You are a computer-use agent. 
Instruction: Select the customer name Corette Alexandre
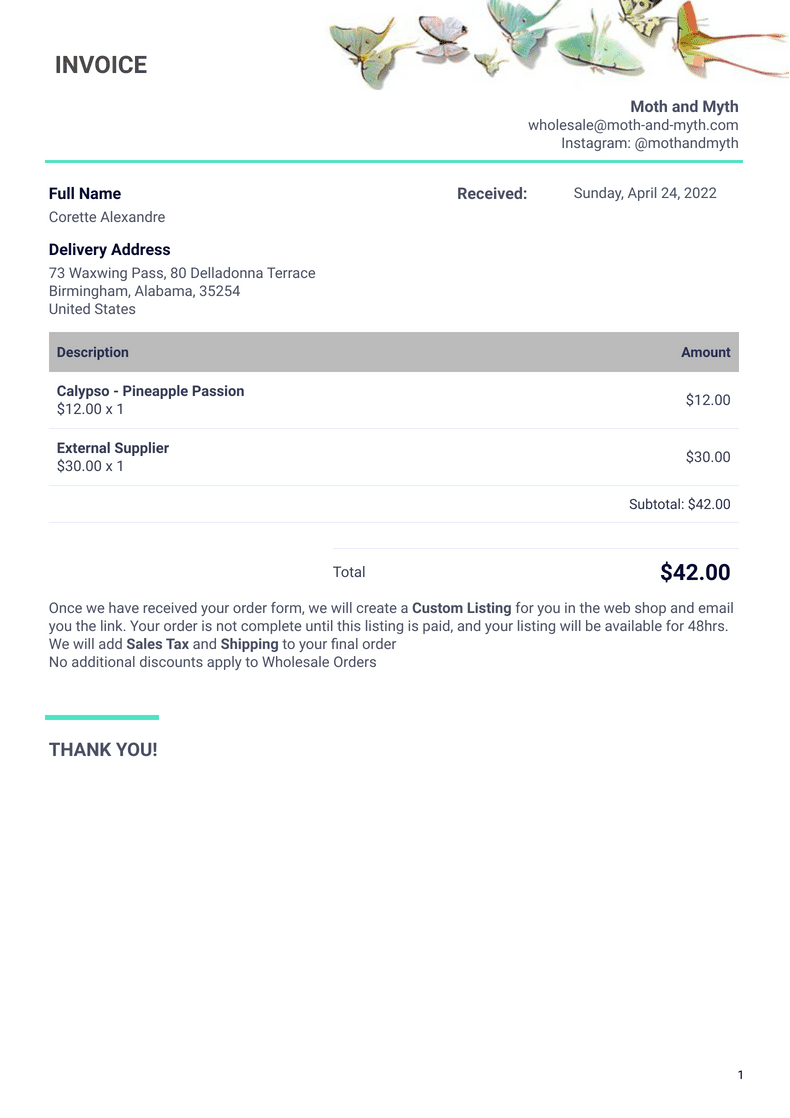point(107,217)
